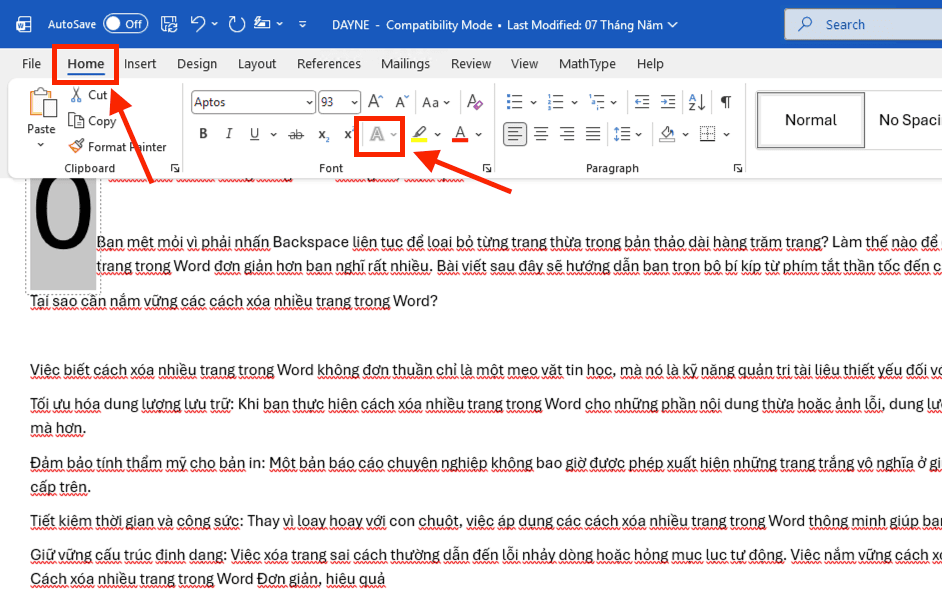Open the Font dialog launcher
The image size is (942, 616).
pos(487,168)
